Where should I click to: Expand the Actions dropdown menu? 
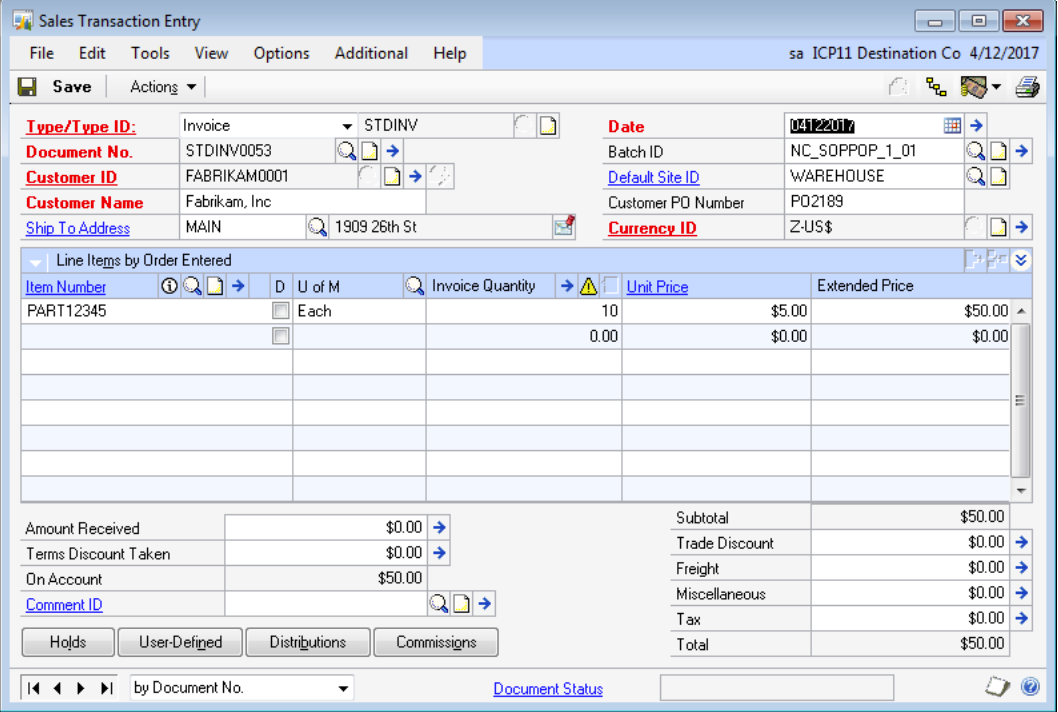pos(164,87)
